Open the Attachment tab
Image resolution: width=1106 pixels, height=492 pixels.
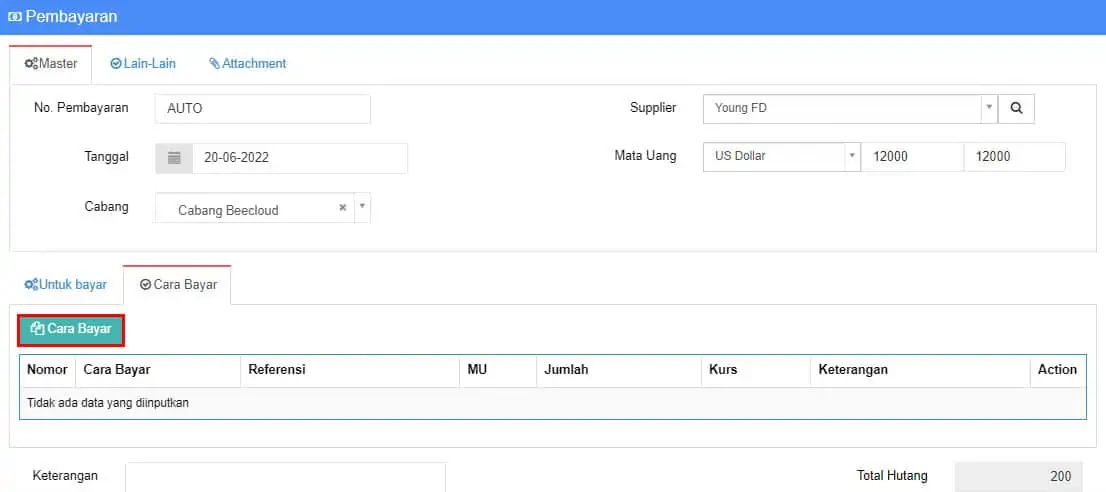tap(248, 63)
